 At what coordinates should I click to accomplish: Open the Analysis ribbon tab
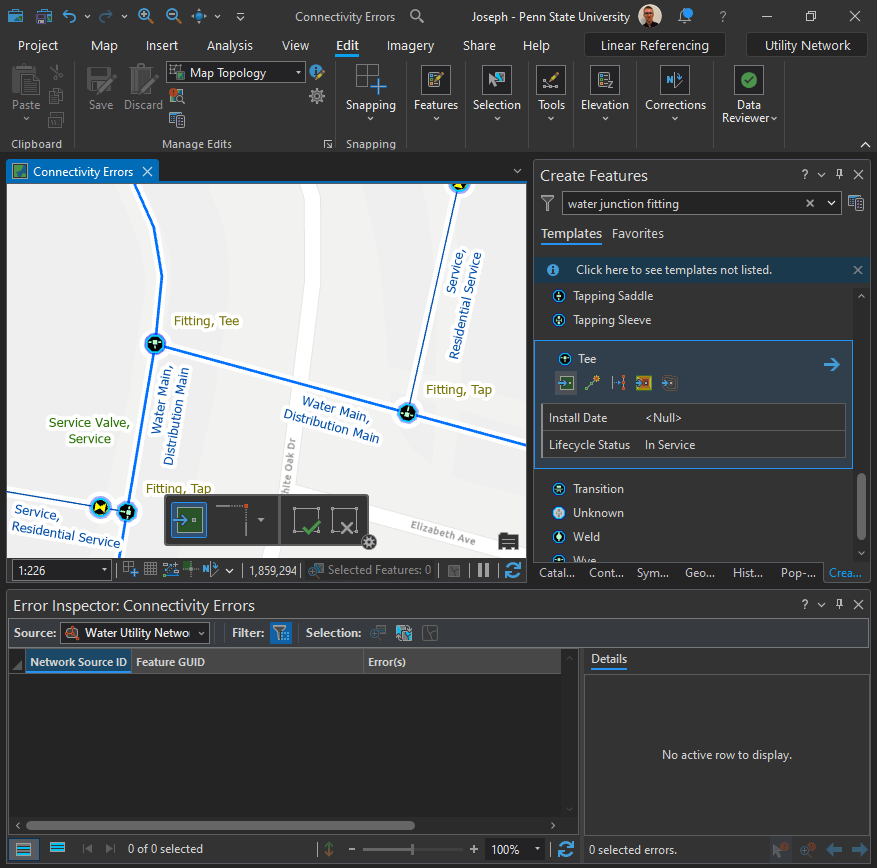tap(229, 46)
